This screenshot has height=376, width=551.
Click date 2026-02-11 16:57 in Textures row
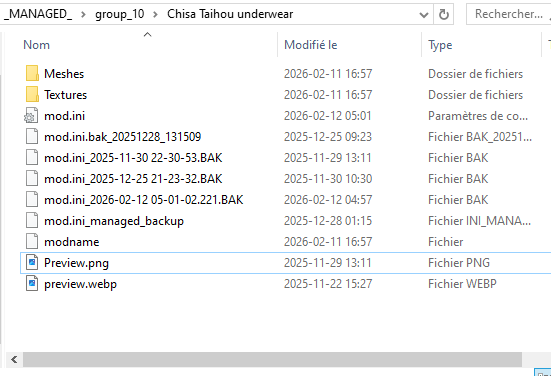click(328, 95)
